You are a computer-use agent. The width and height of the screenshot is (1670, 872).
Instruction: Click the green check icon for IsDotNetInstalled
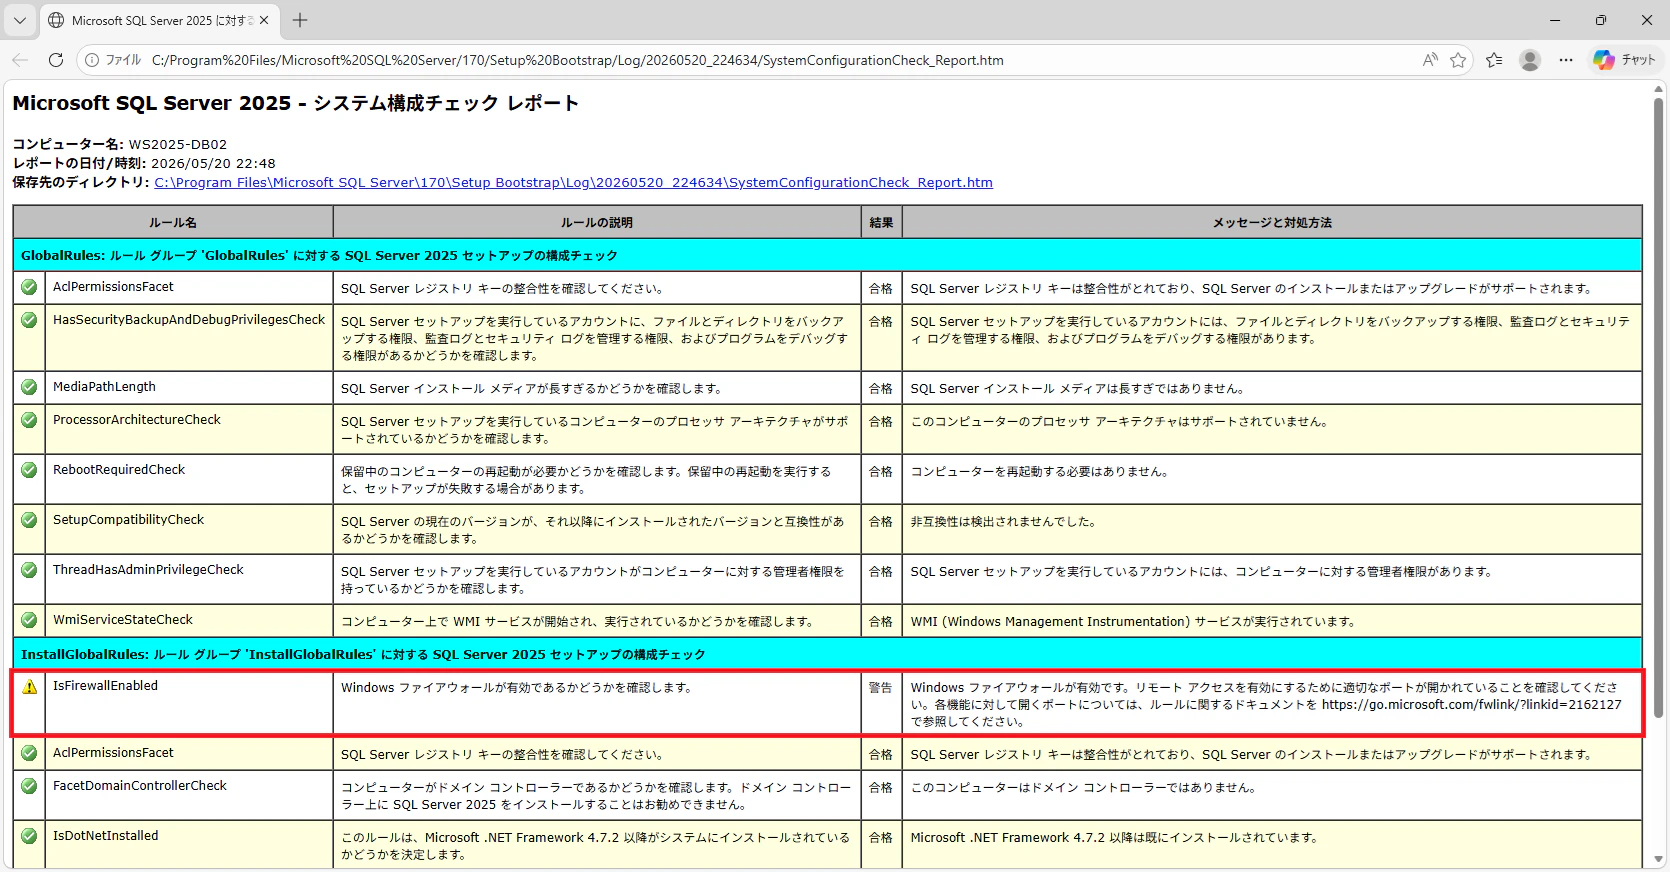29,836
